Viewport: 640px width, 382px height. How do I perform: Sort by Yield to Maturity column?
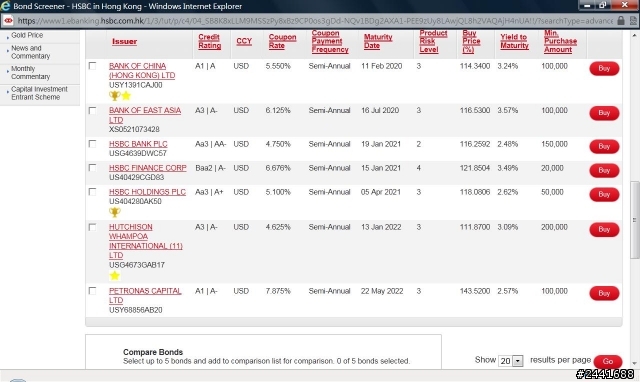click(x=514, y=41)
